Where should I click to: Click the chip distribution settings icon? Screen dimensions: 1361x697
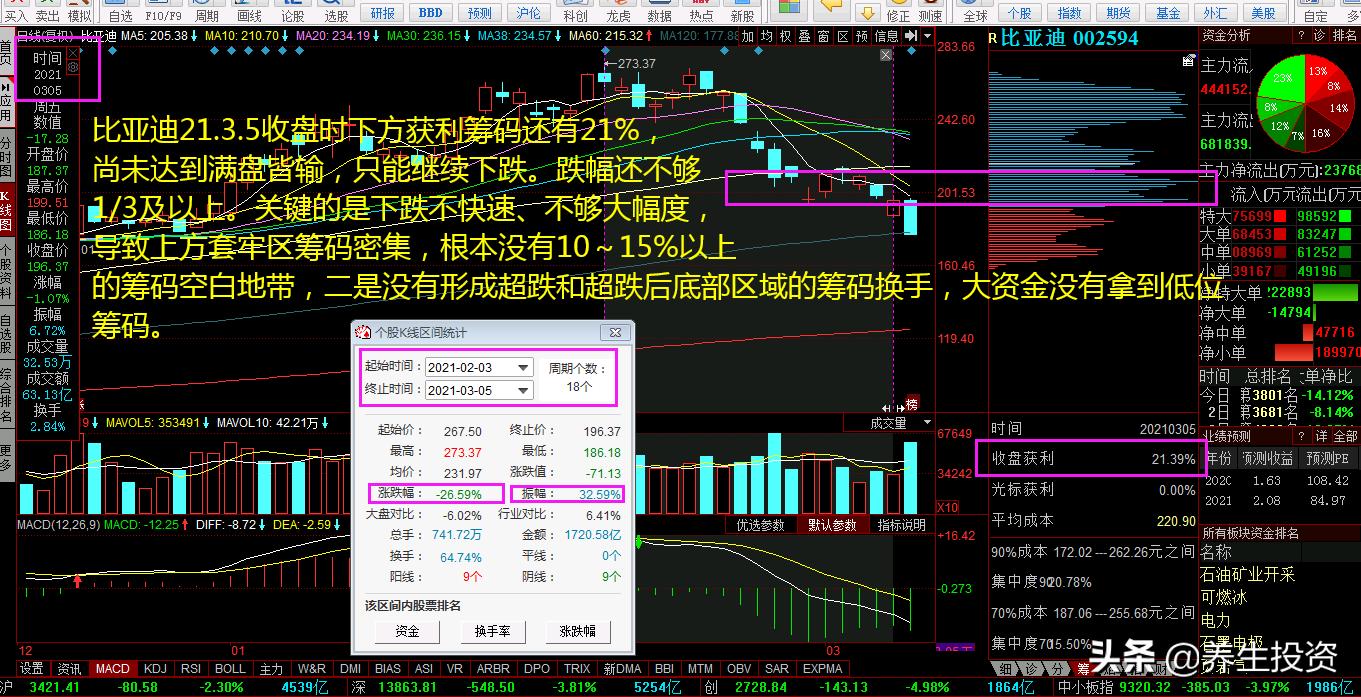1188,61
